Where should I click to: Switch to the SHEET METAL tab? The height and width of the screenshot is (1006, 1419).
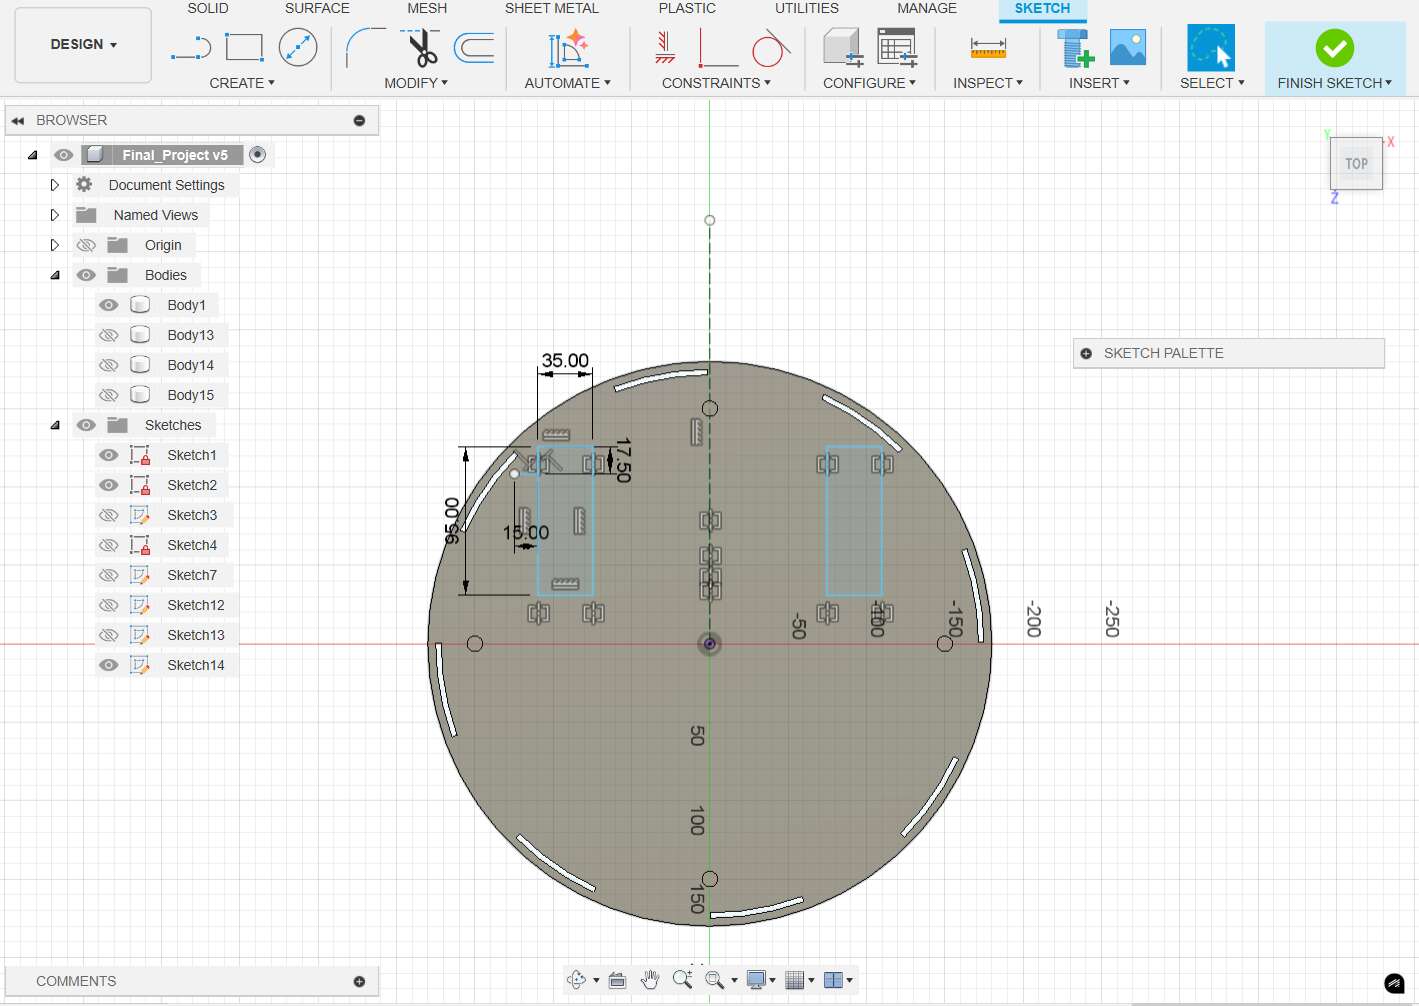coord(551,8)
